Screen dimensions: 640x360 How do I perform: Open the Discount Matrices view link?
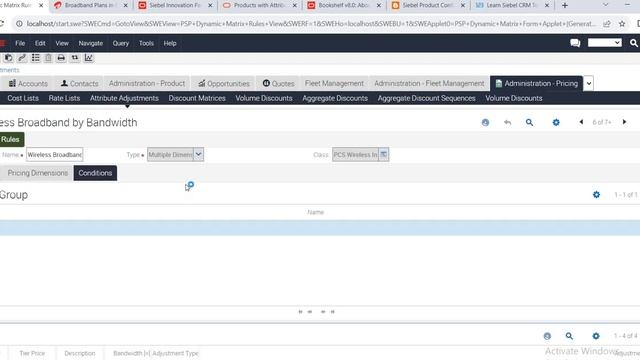[197, 98]
